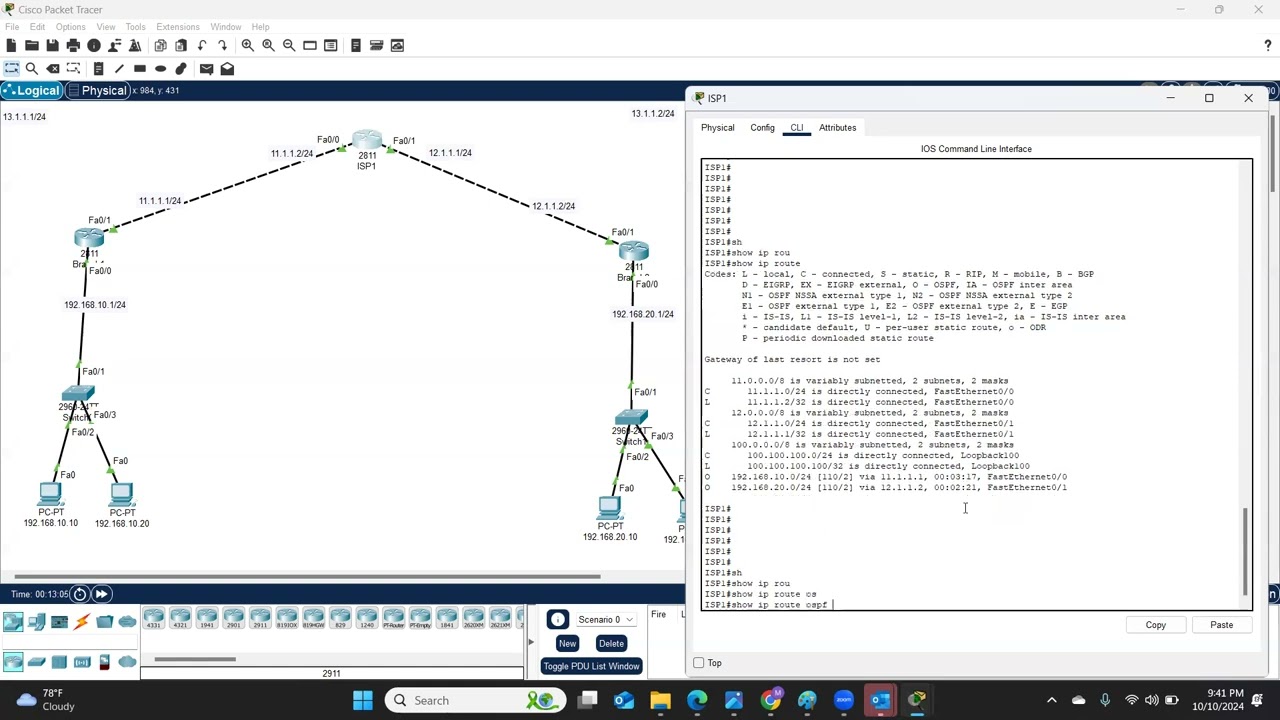This screenshot has height=720, width=1280.
Task: Open network information icon
Action: pyautogui.click(x=94, y=45)
